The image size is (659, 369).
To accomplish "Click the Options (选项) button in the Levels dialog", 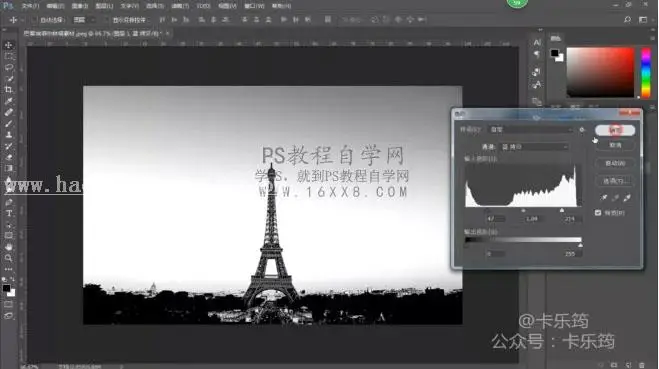I will click(x=615, y=181).
